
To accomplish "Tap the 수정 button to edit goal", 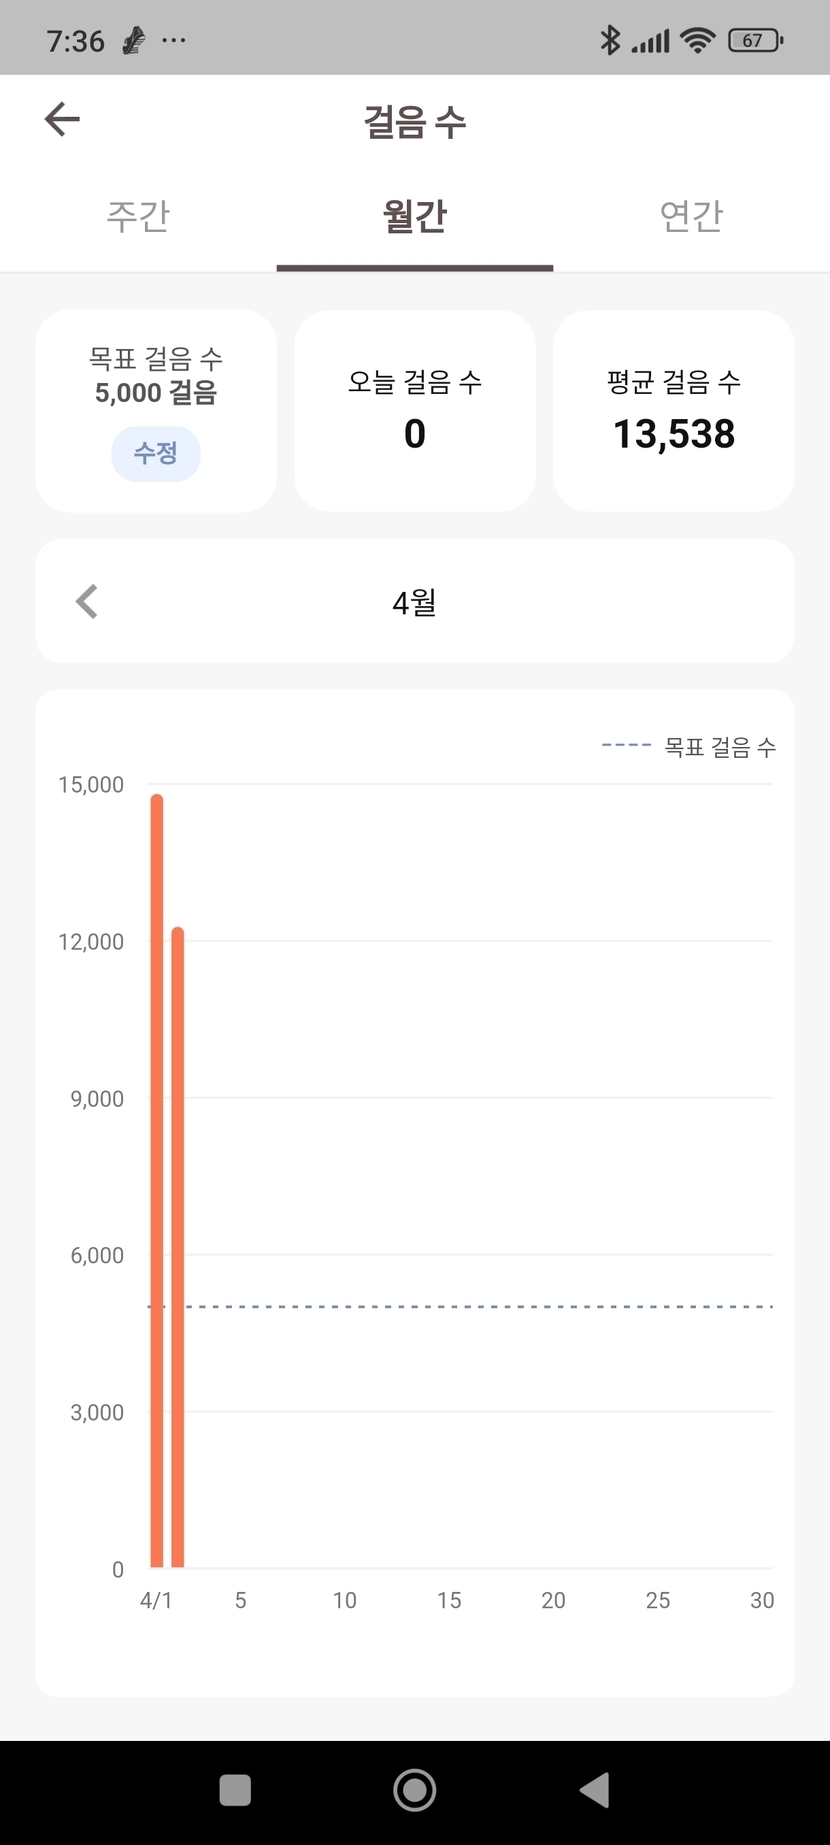I will coord(156,454).
